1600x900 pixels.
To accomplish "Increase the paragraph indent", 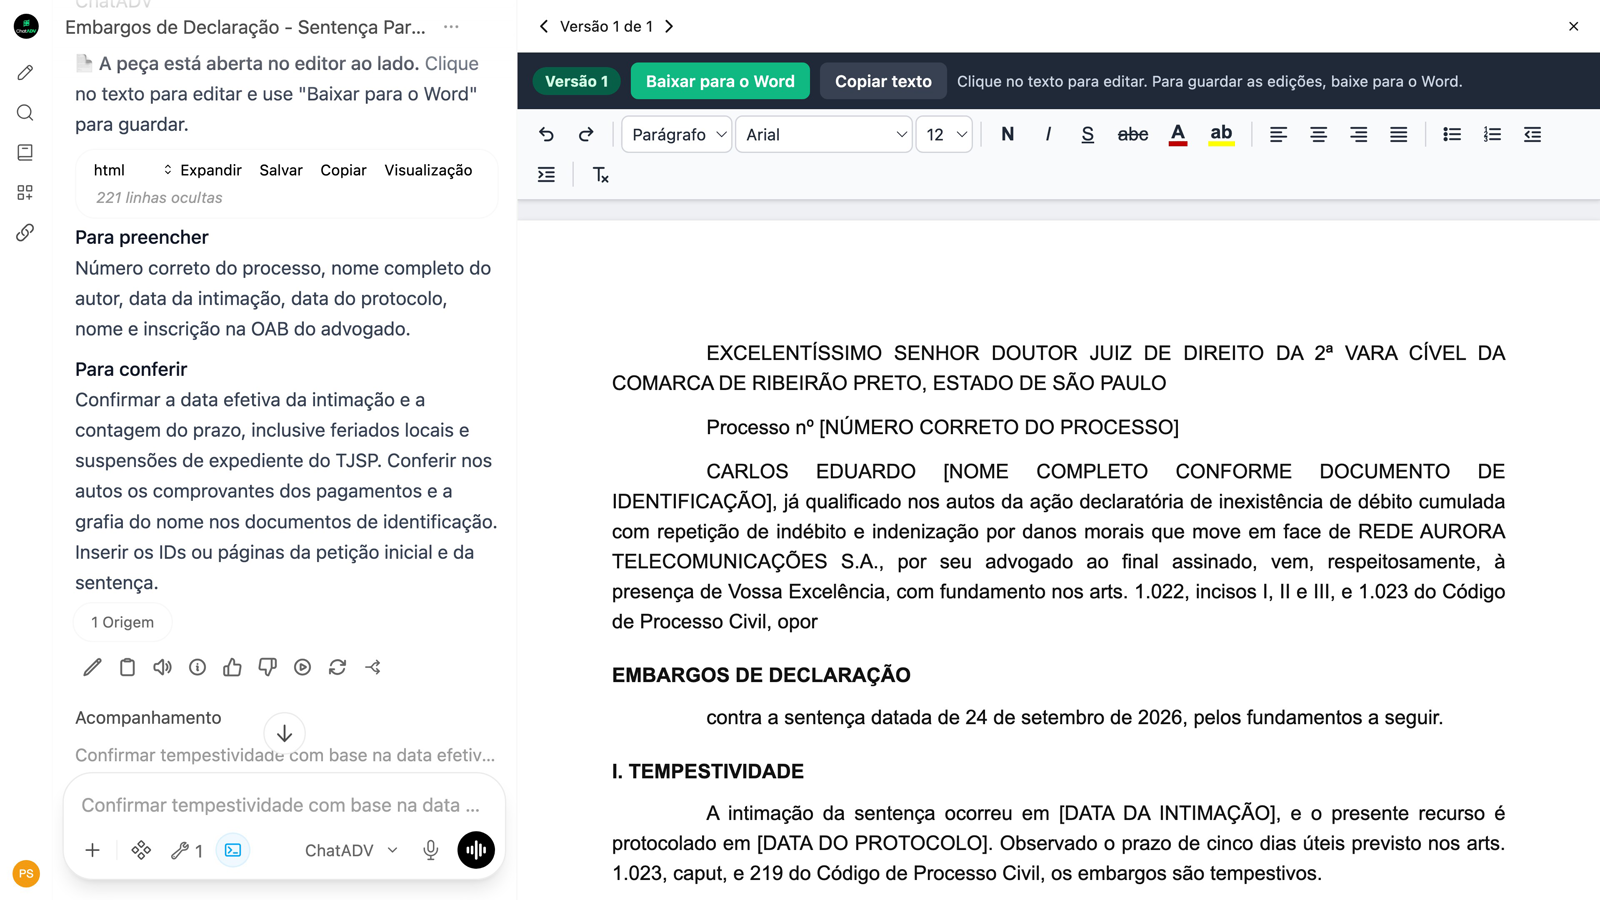I will (x=546, y=175).
